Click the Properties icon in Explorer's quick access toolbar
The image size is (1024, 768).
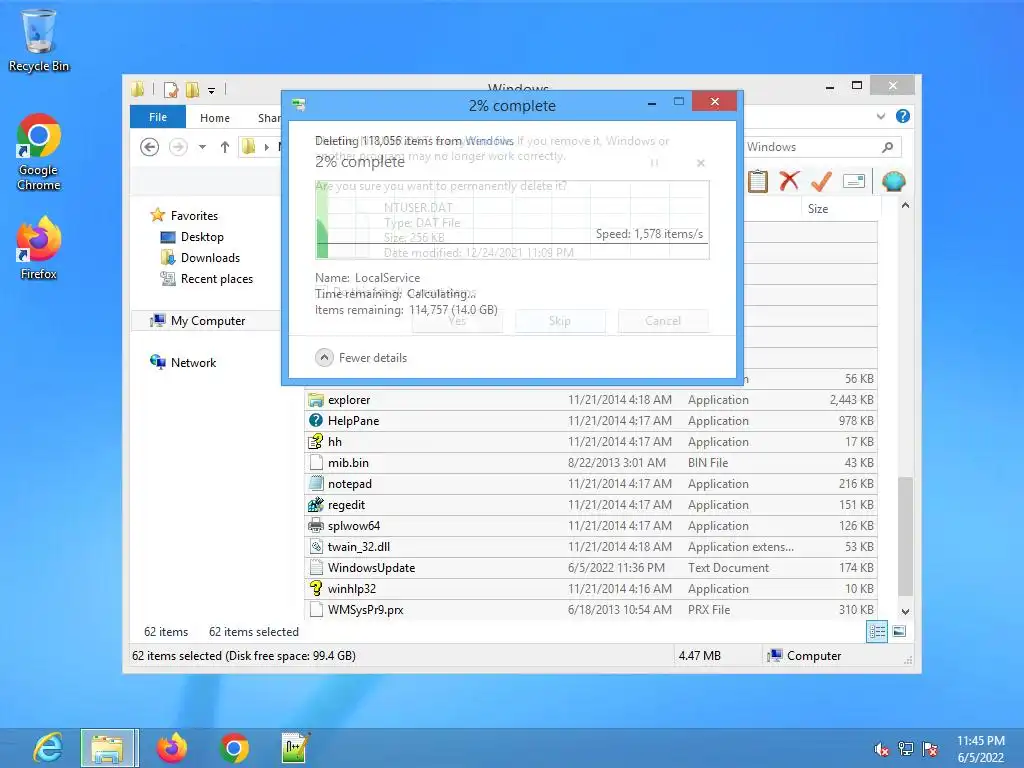click(170, 89)
